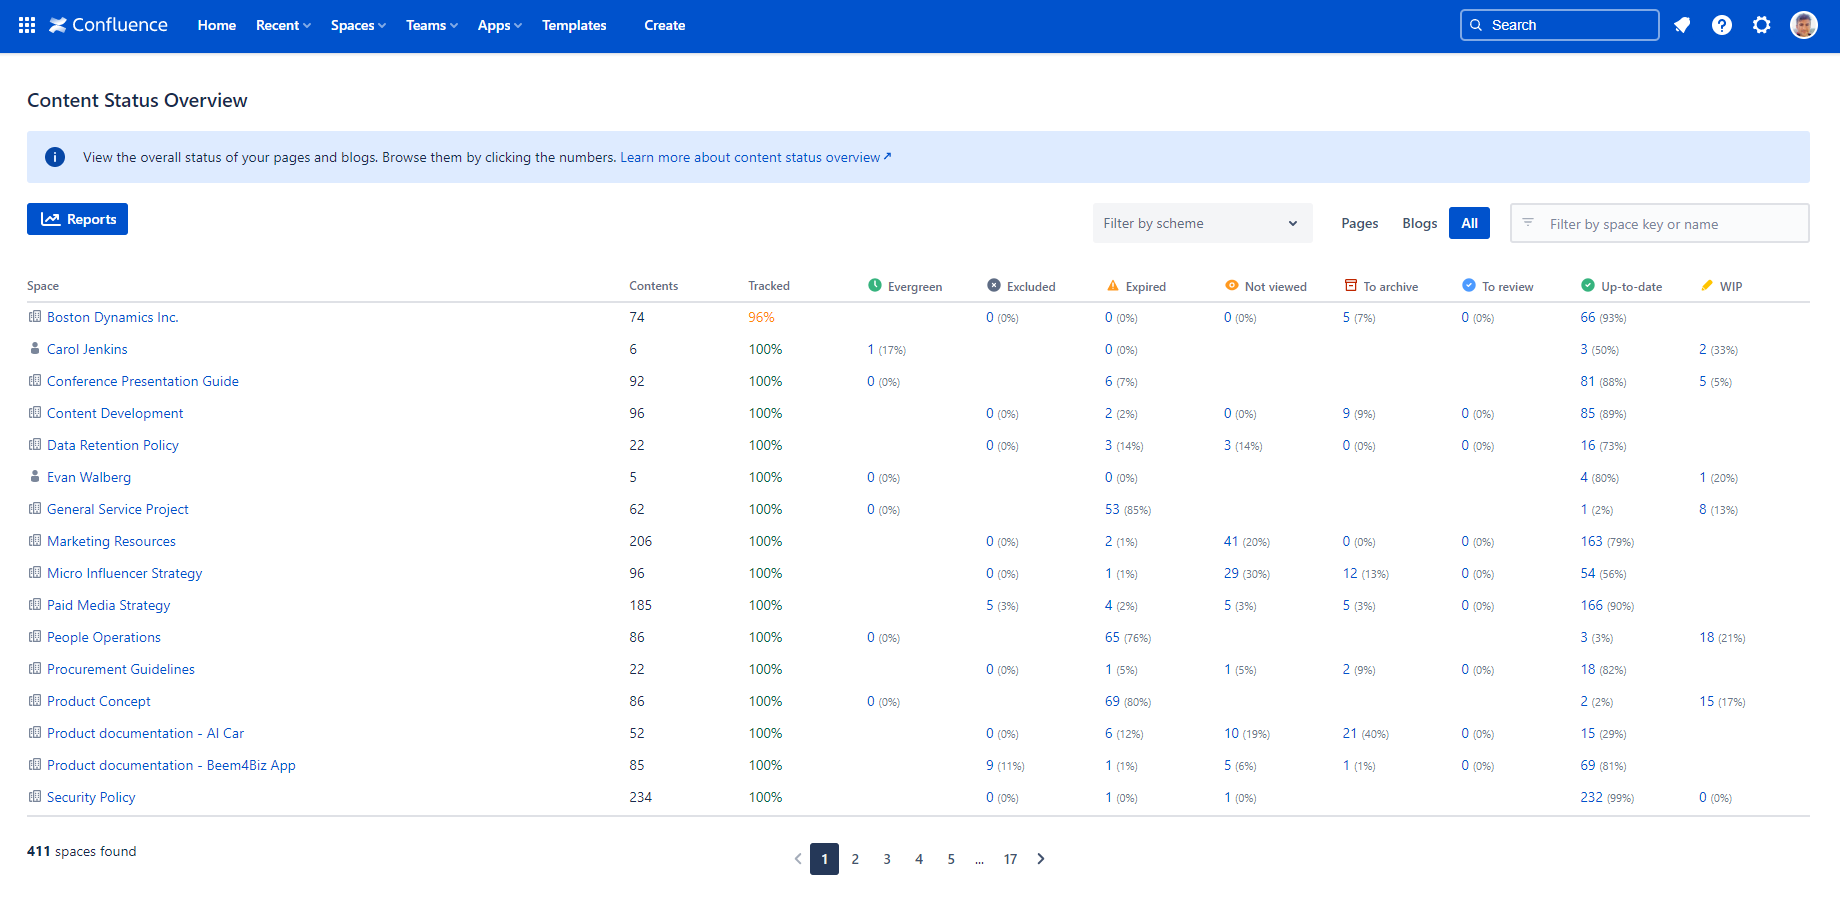Expand the Apps dropdown
Image resolution: width=1840 pixels, height=900 pixels.
(499, 25)
